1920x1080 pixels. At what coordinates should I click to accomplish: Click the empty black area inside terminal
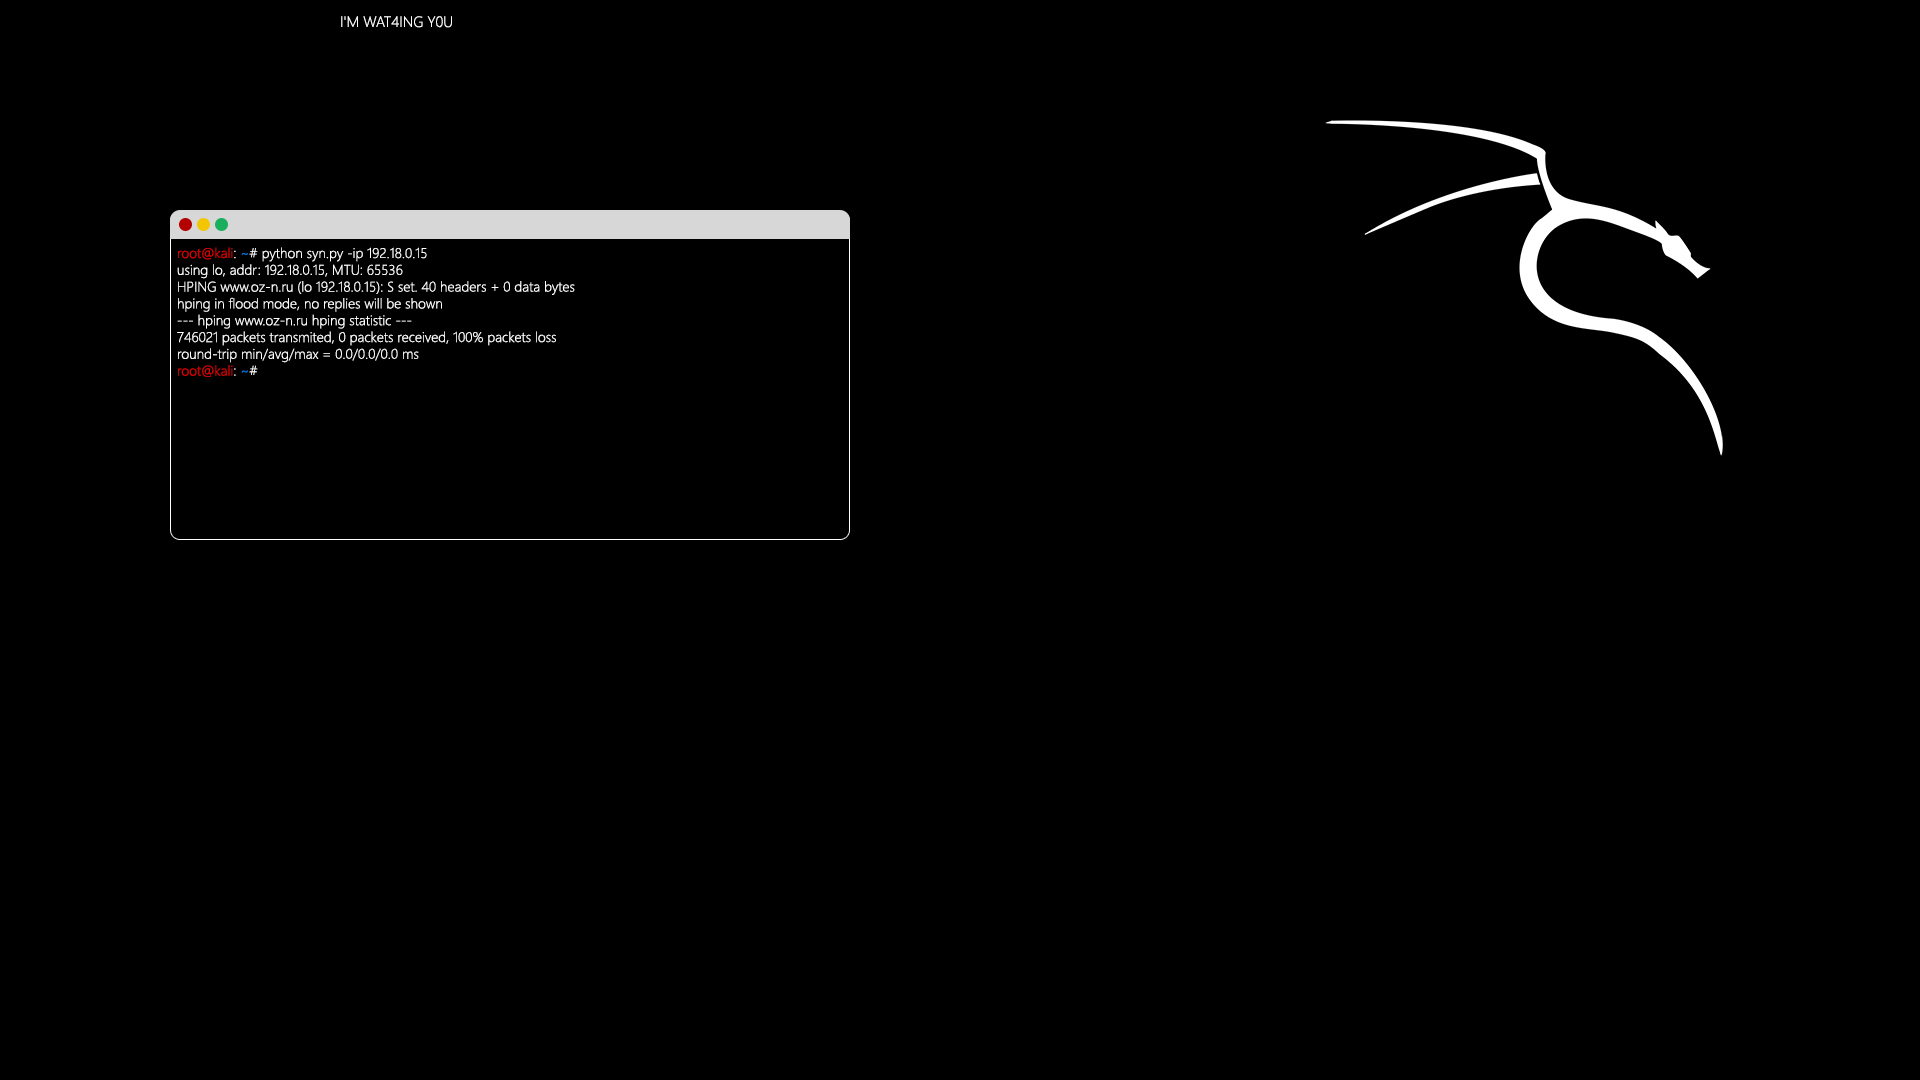[x=510, y=460]
